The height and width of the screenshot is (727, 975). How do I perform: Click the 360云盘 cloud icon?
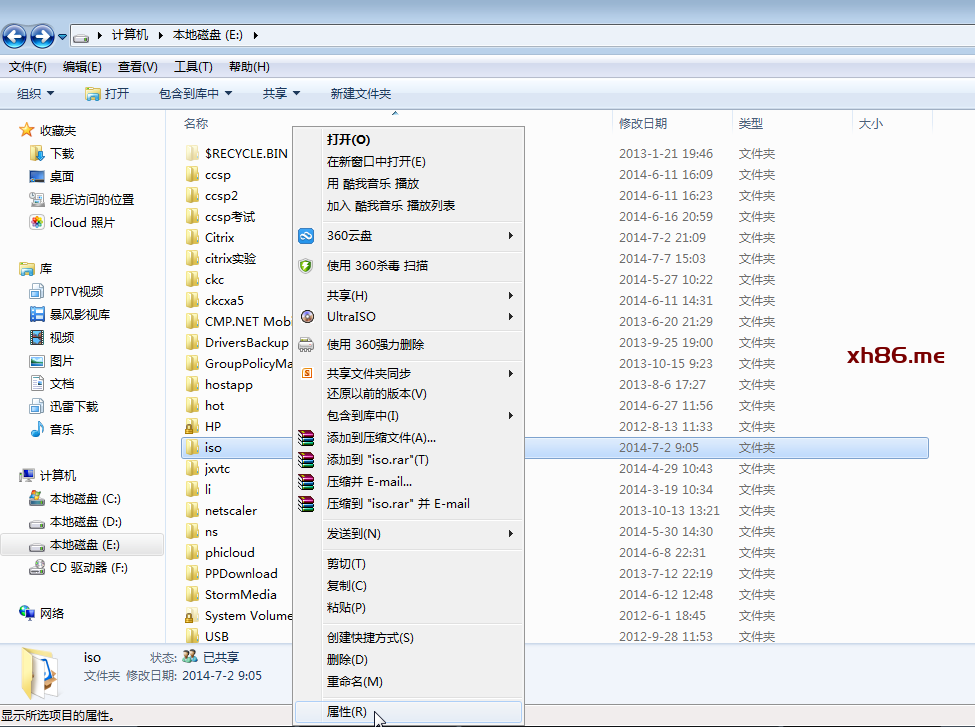tap(307, 236)
